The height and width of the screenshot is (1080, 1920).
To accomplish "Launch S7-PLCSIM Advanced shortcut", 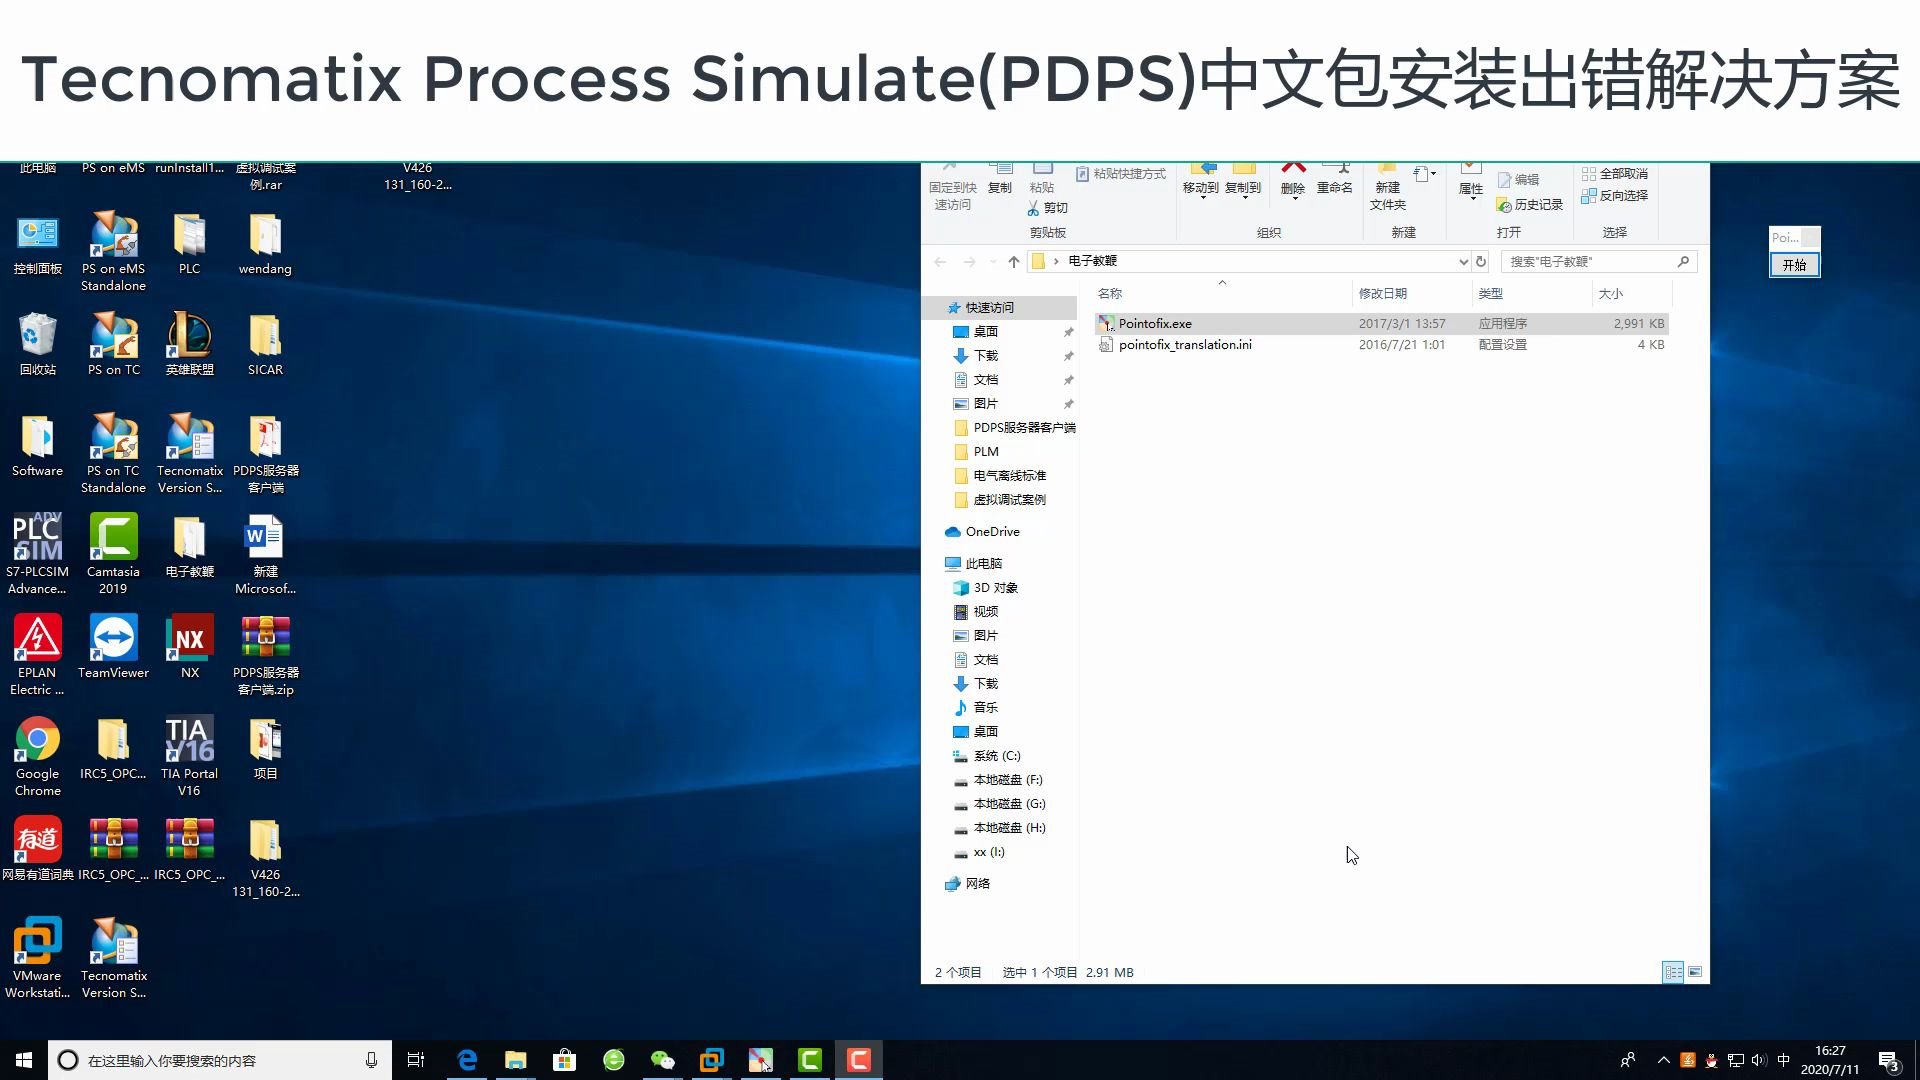I will 38,555.
